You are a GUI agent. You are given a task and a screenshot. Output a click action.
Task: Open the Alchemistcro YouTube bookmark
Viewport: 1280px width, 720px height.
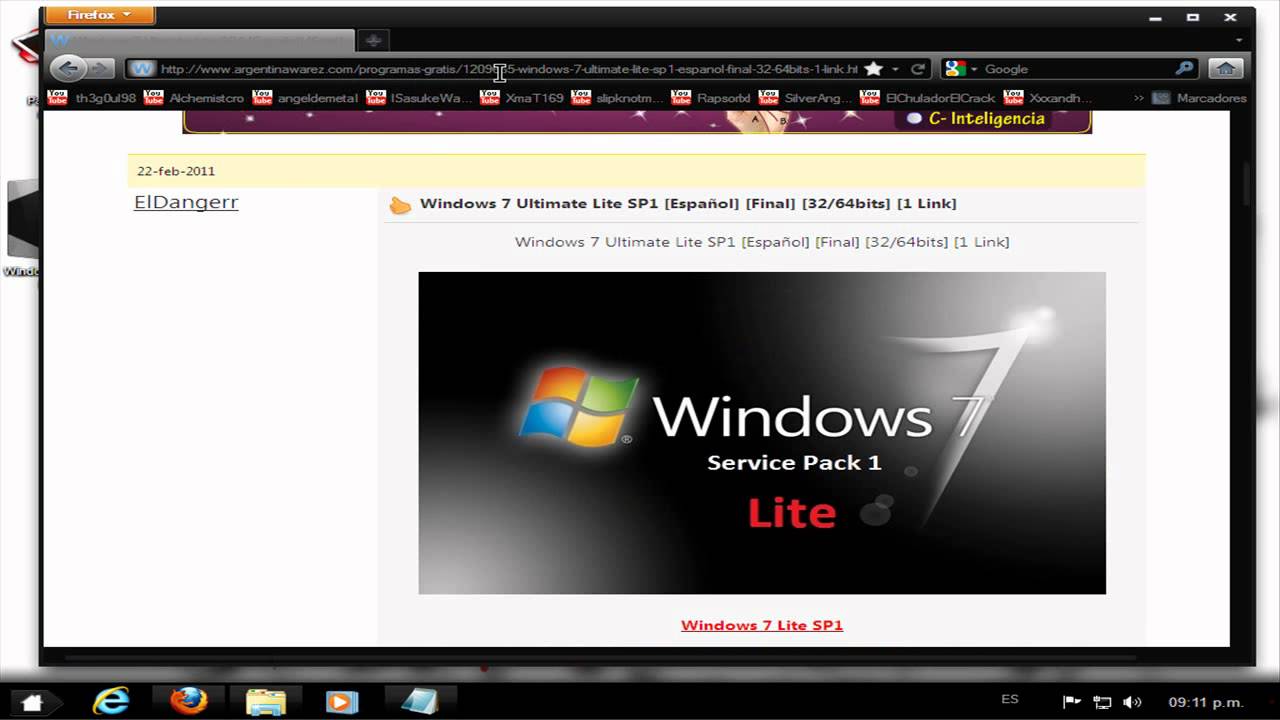(195, 98)
